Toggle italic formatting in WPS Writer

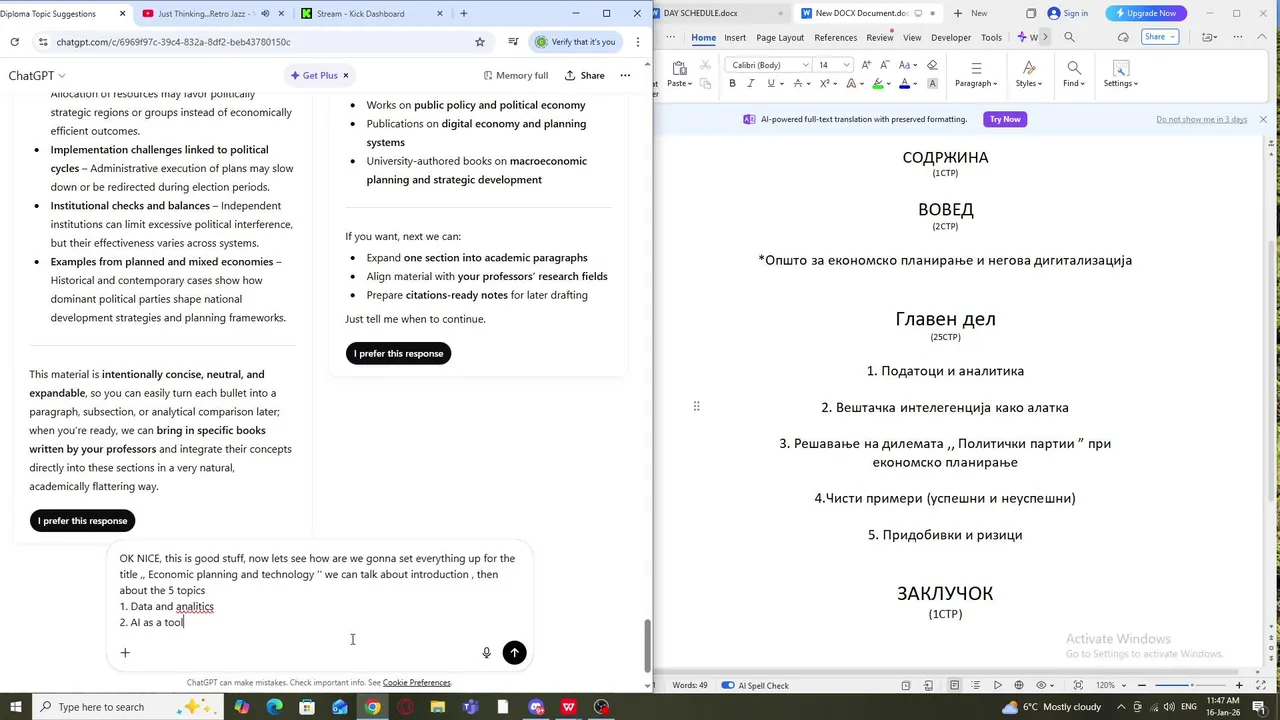click(x=751, y=84)
